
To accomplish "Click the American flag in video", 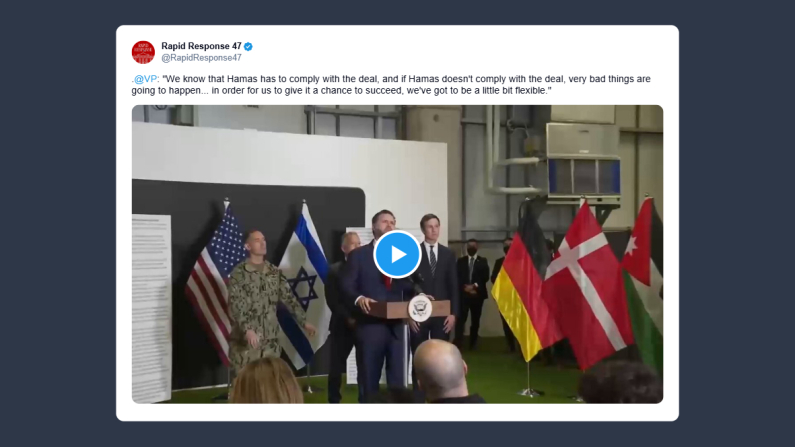I will coord(214,281).
